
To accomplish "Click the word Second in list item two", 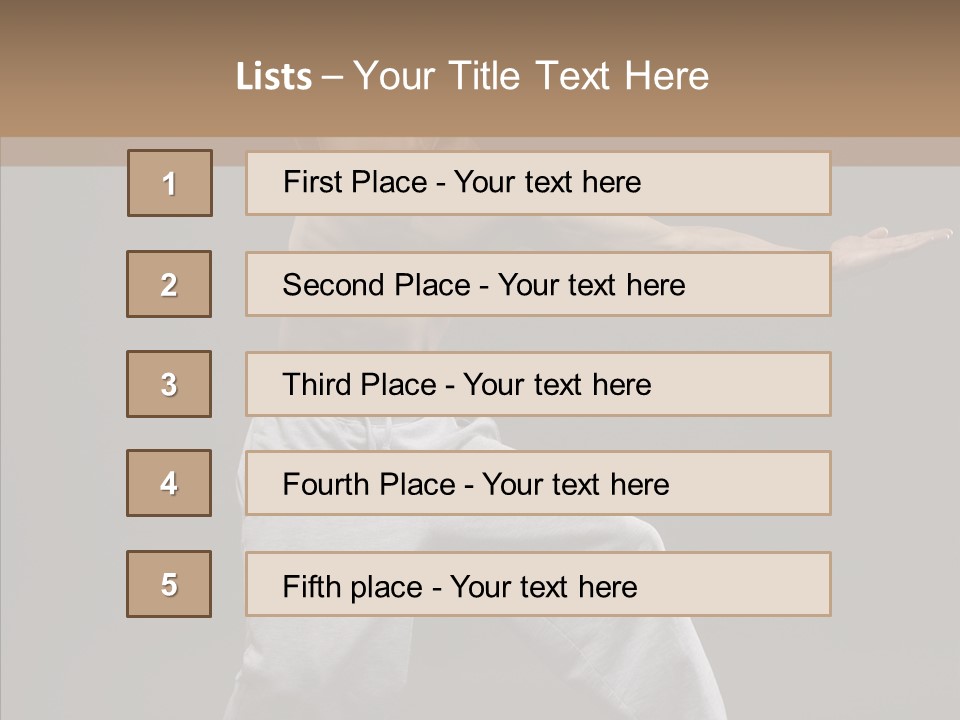I will click(334, 285).
